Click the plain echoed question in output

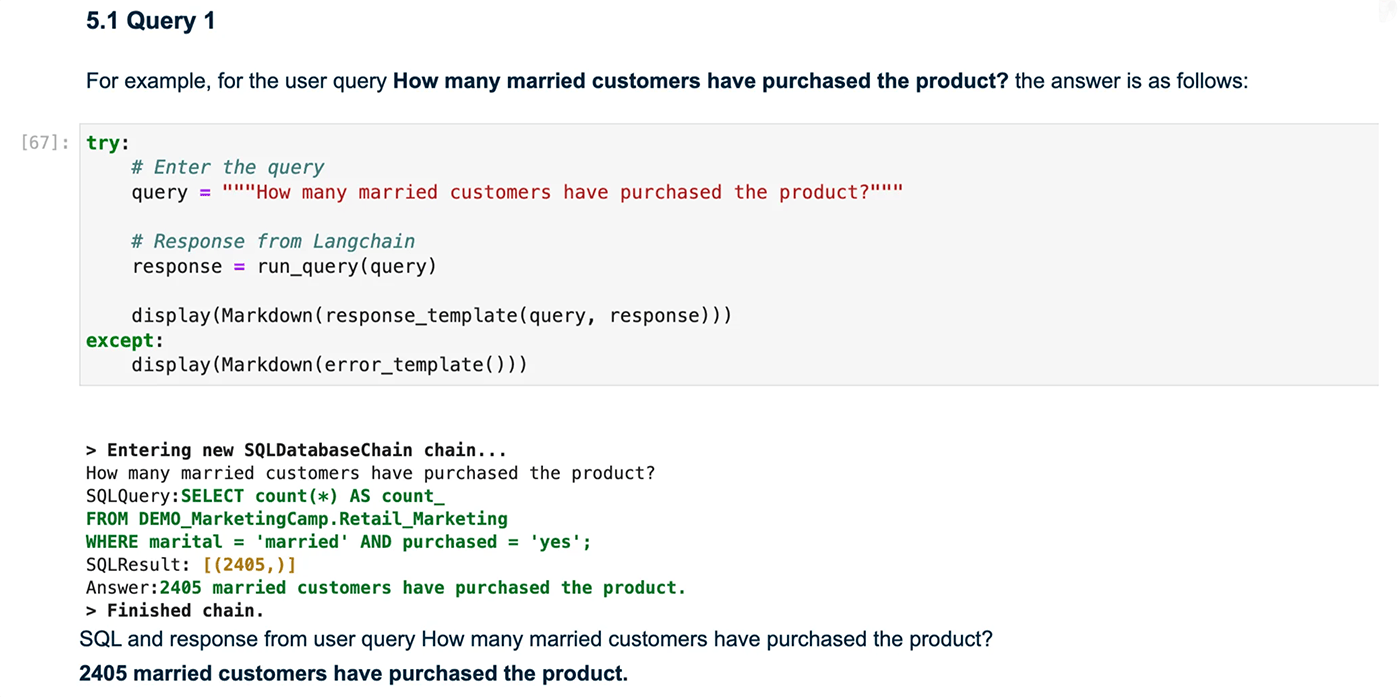[370, 473]
